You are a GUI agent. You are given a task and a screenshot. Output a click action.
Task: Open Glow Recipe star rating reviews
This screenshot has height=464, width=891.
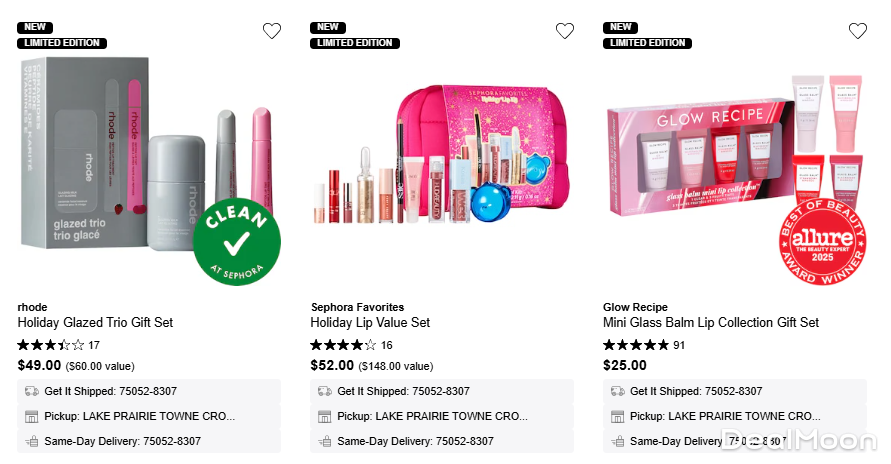(636, 345)
